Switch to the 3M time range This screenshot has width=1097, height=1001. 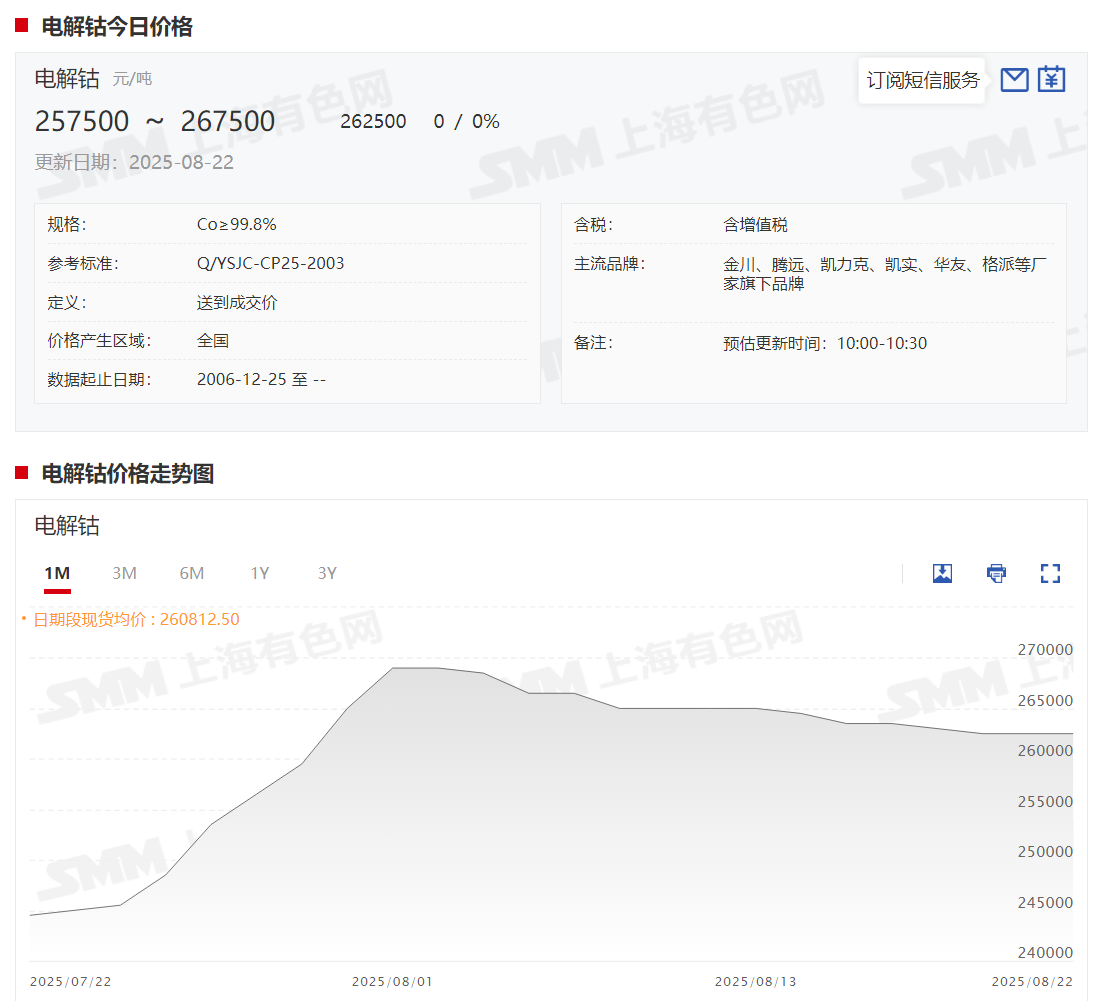(124, 573)
